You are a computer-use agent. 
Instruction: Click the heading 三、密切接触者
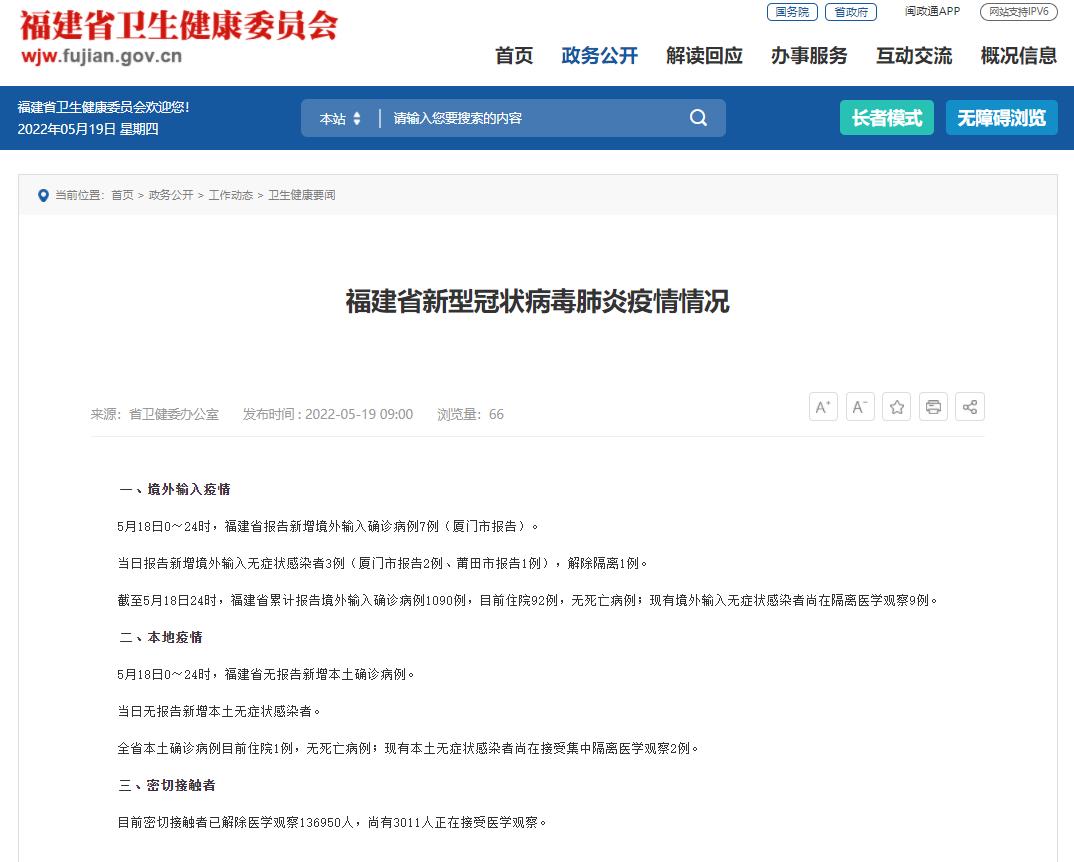(x=167, y=785)
